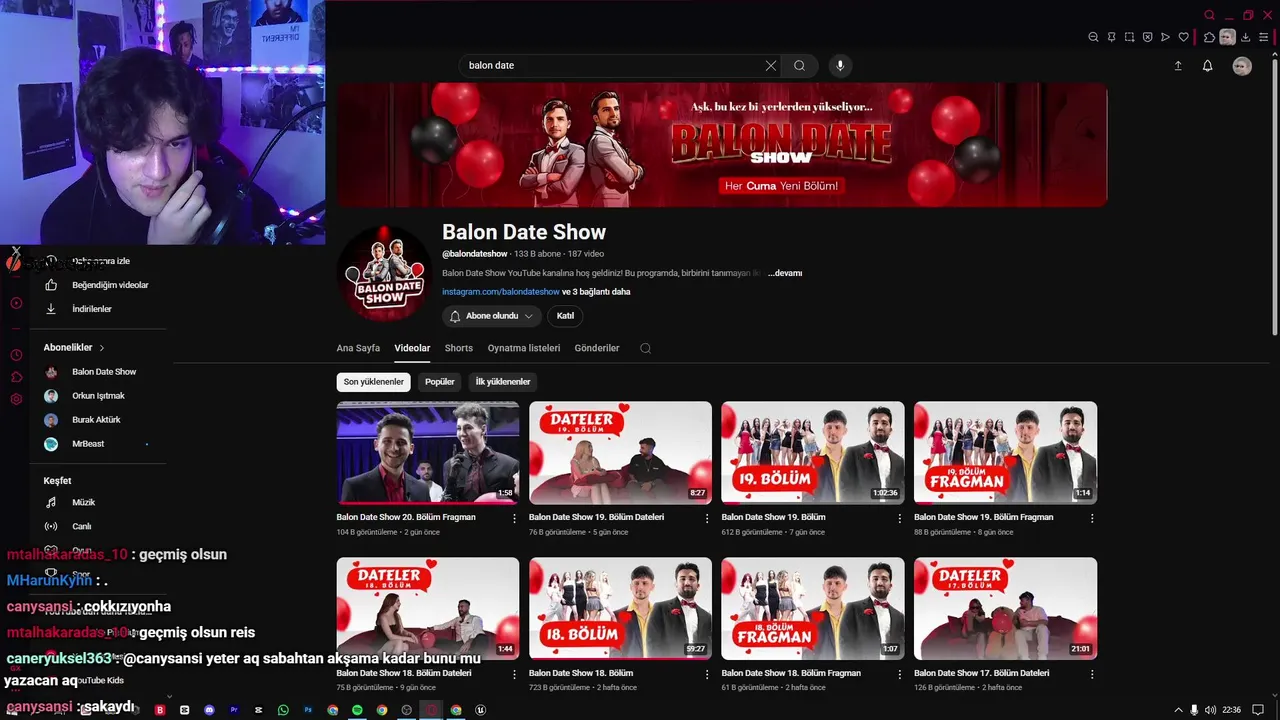Open Spotify from the taskbar
This screenshot has height=720, width=1280.
pos(357,710)
